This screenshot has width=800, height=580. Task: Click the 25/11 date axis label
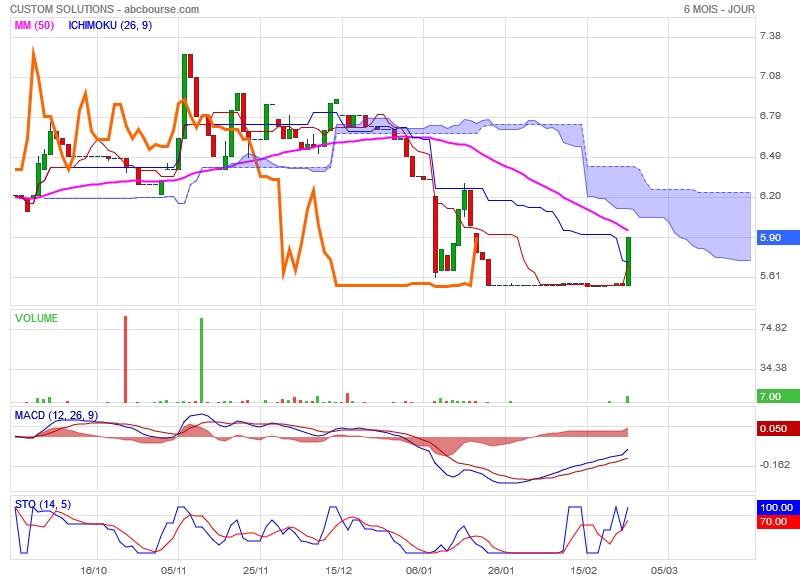click(256, 570)
